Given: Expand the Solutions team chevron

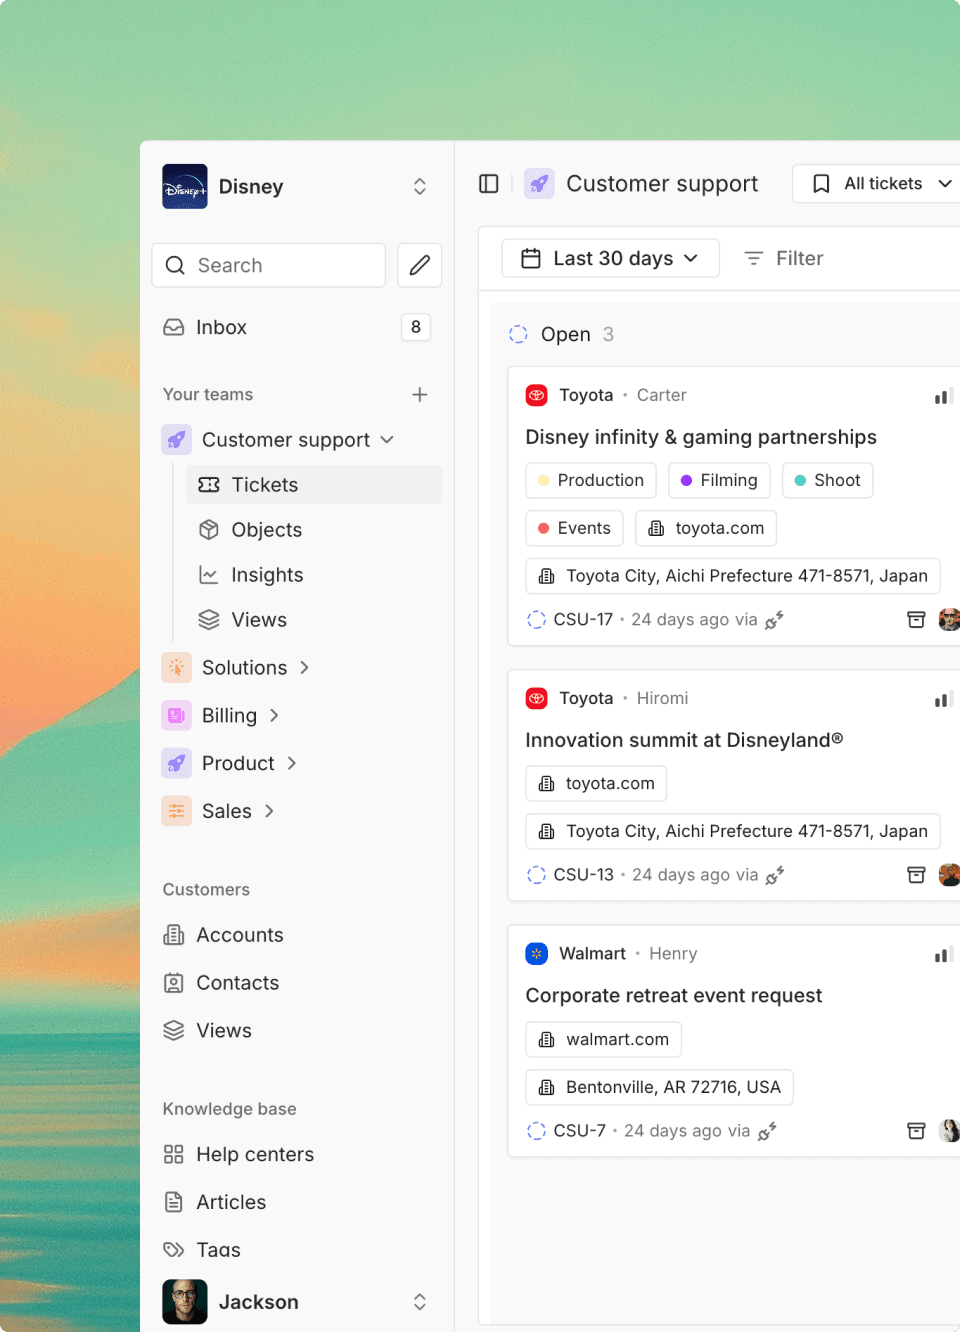Looking at the screenshot, I should point(305,668).
